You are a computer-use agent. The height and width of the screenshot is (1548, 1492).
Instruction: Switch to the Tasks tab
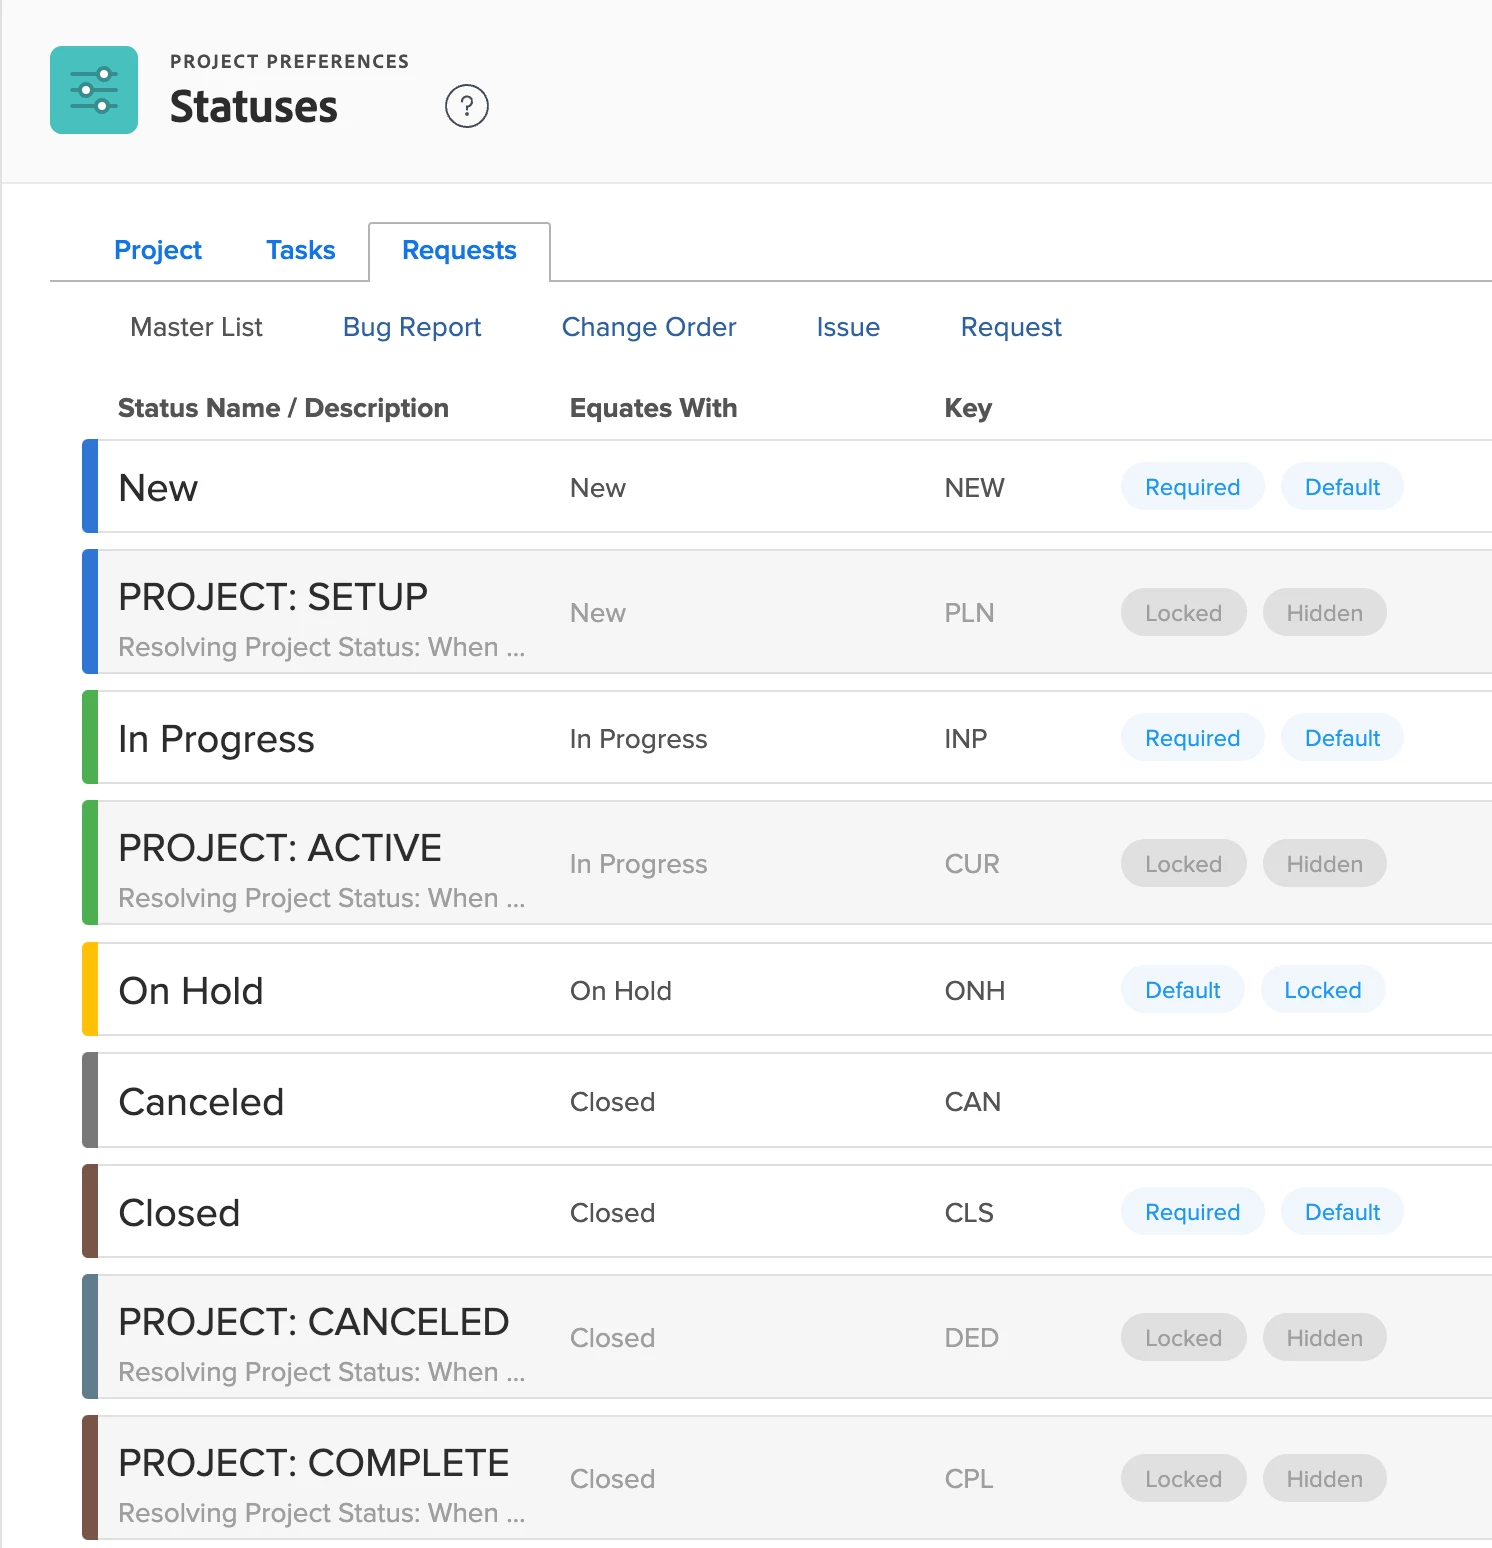click(x=300, y=250)
